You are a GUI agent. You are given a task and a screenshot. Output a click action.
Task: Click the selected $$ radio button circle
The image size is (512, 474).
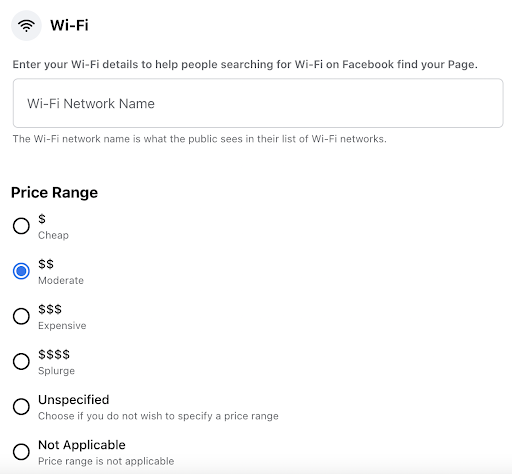tap(21, 271)
